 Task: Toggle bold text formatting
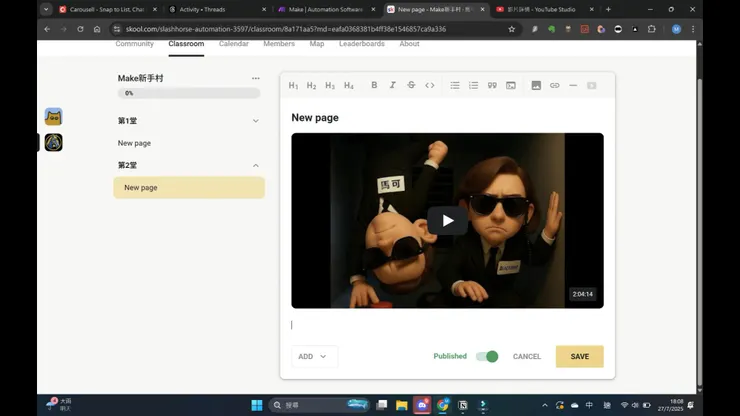tap(374, 86)
